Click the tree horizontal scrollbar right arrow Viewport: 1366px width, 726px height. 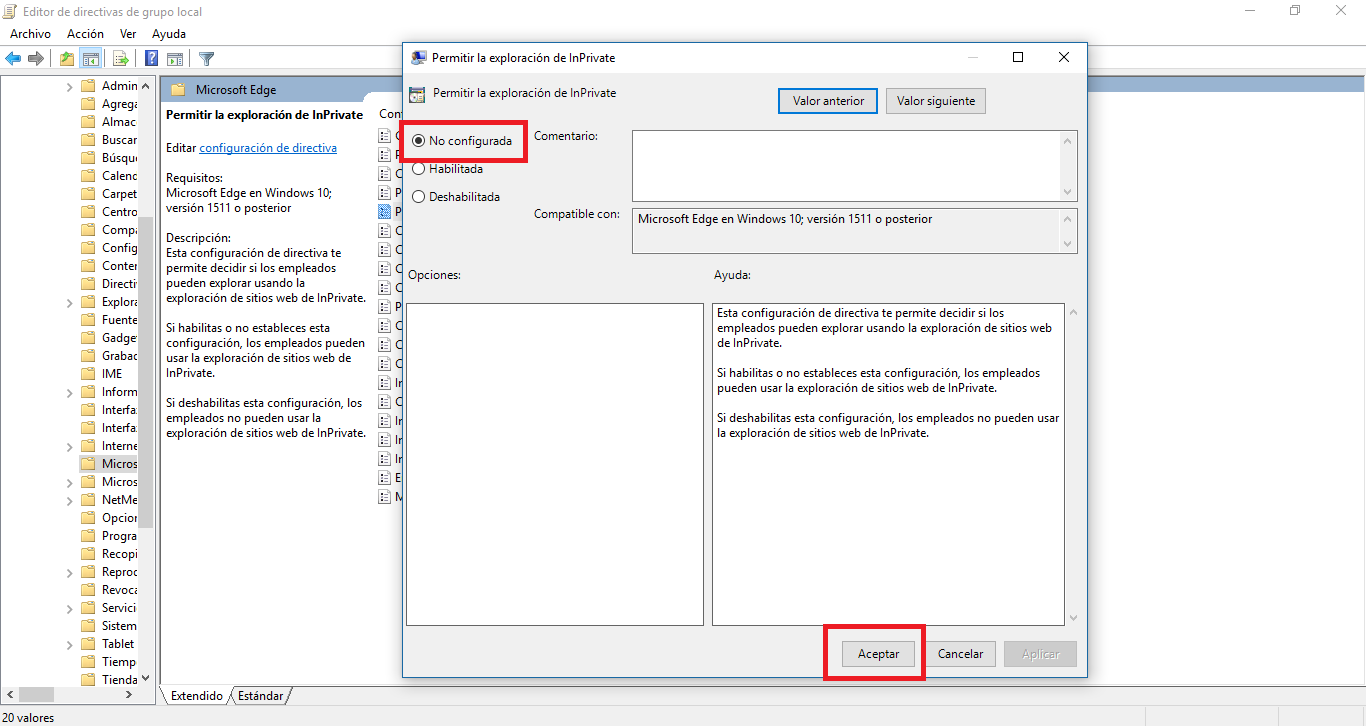point(131,695)
